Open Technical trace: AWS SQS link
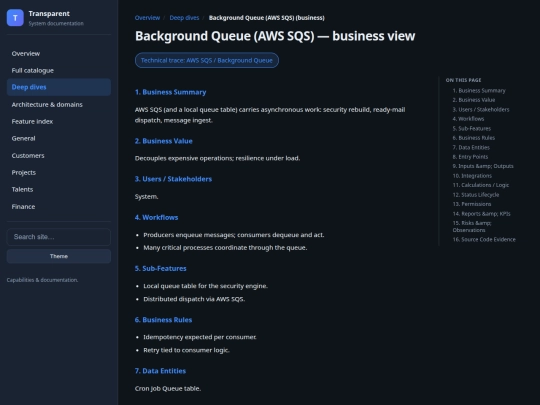Image resolution: width=540 pixels, height=405 pixels. coord(207,60)
